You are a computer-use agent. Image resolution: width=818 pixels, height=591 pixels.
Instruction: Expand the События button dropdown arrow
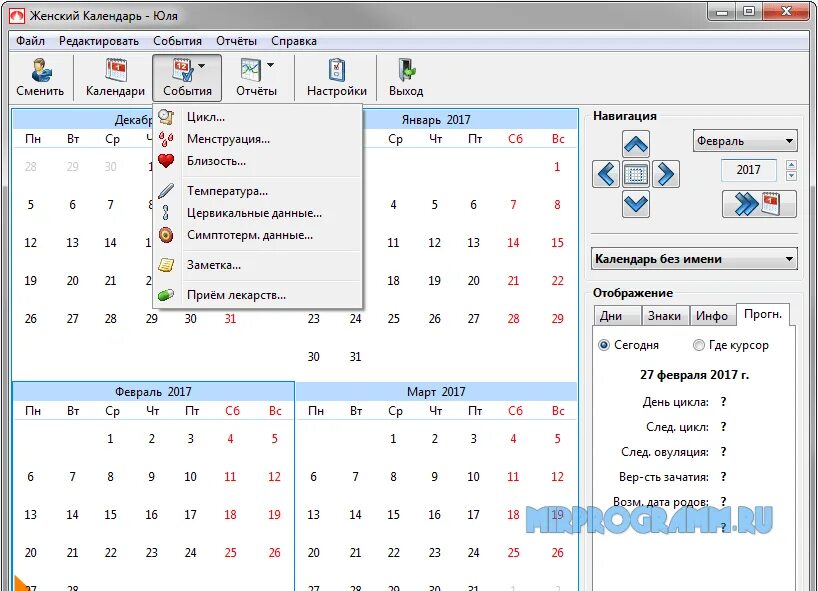pos(202,66)
